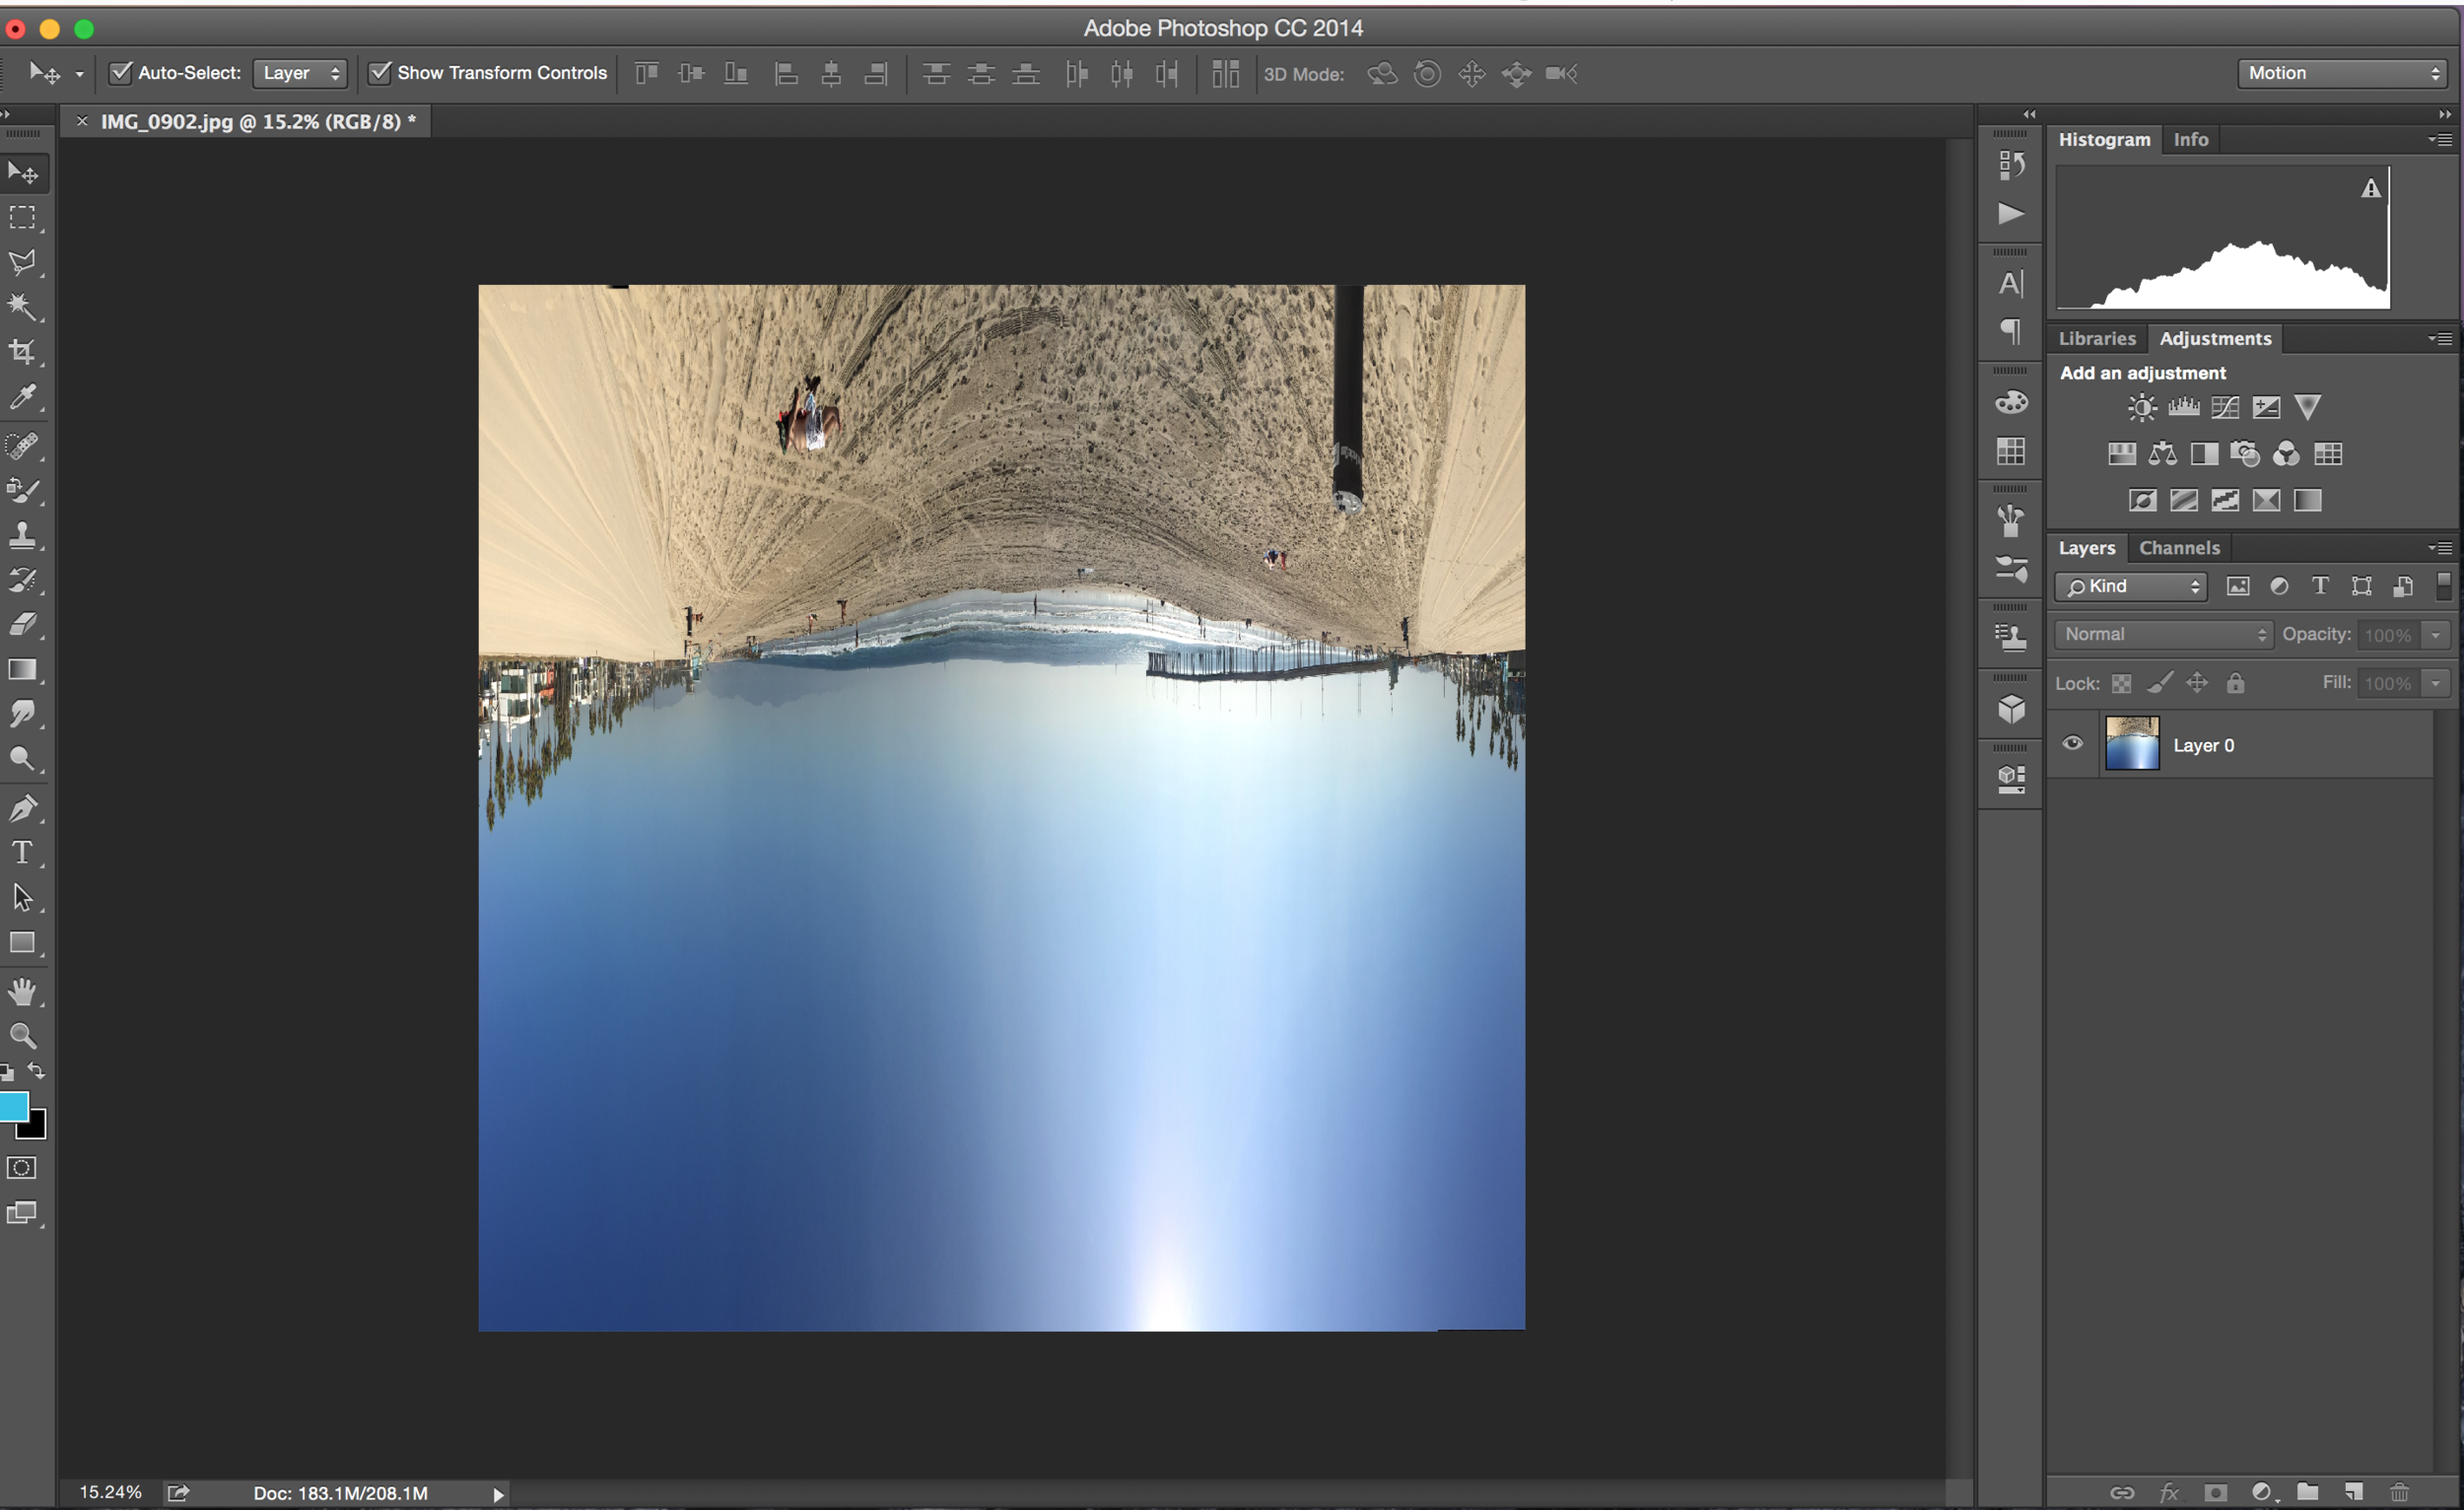Open the Normal blend mode dropdown
The image size is (2464, 1510).
click(2164, 634)
